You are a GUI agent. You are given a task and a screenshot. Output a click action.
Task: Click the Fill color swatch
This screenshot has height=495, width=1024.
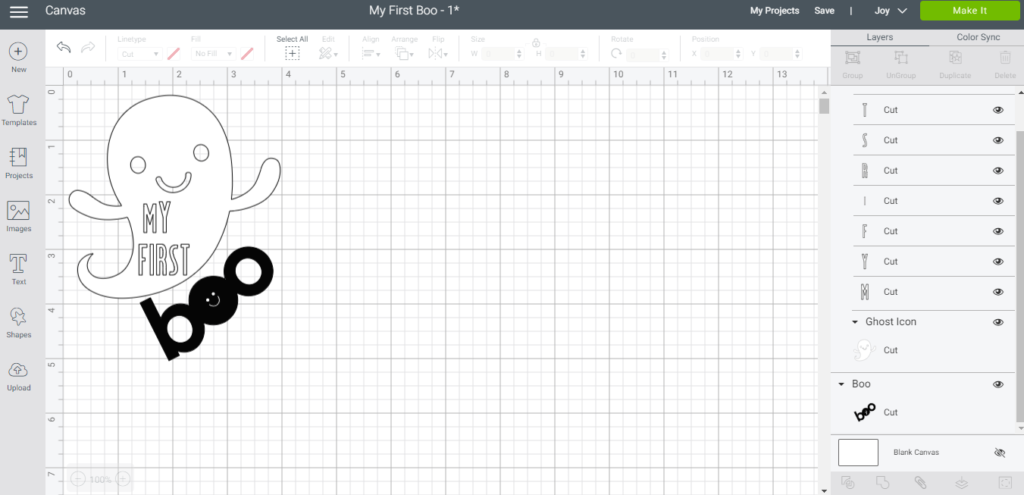pos(247,54)
